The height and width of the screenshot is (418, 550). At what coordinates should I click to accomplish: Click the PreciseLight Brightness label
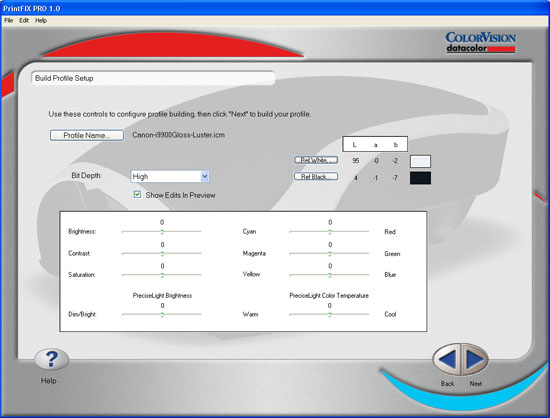(x=162, y=296)
